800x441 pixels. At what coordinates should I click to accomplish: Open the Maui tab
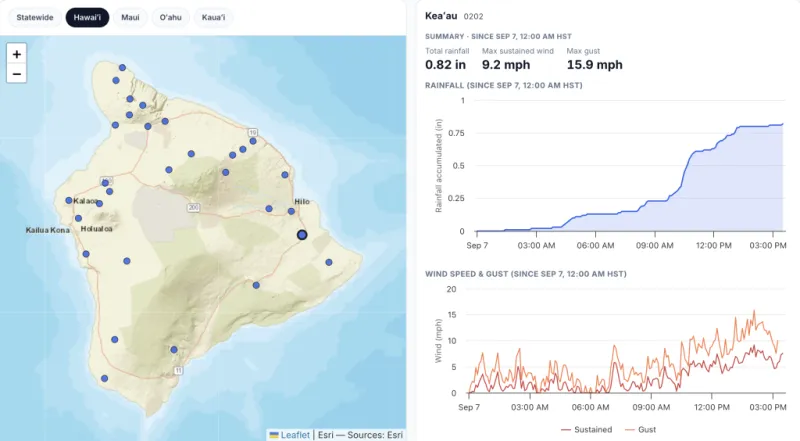[x=130, y=17]
